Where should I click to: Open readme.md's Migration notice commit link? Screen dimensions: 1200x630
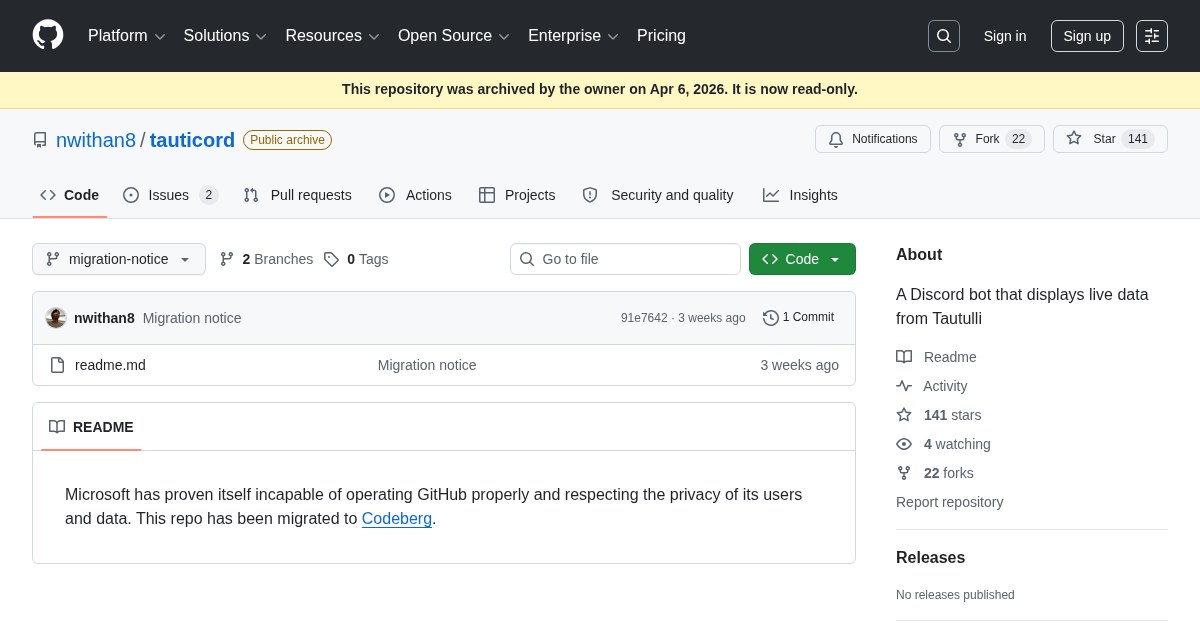point(427,365)
